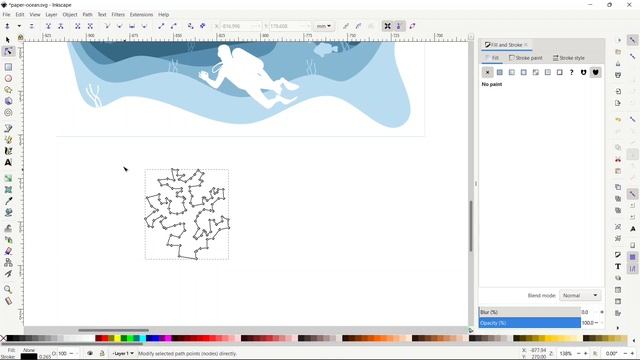Set fill to No paint (X)
This screenshot has width=640, height=360.
click(x=487, y=72)
